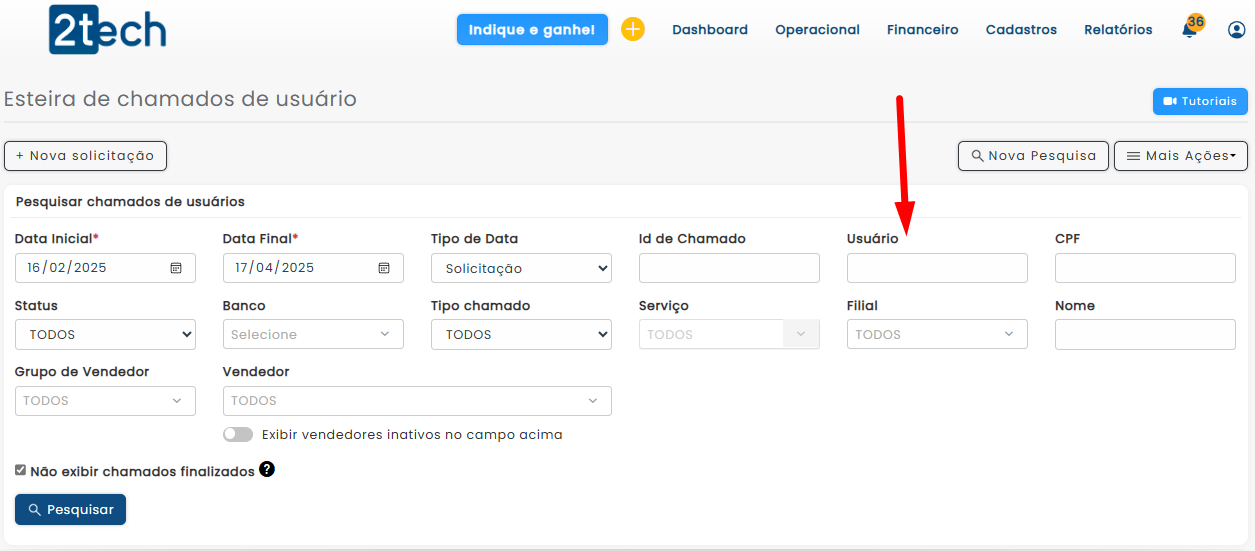1255x551 pixels.
Task: Click the Pesquisar button
Action: [x=70, y=509]
